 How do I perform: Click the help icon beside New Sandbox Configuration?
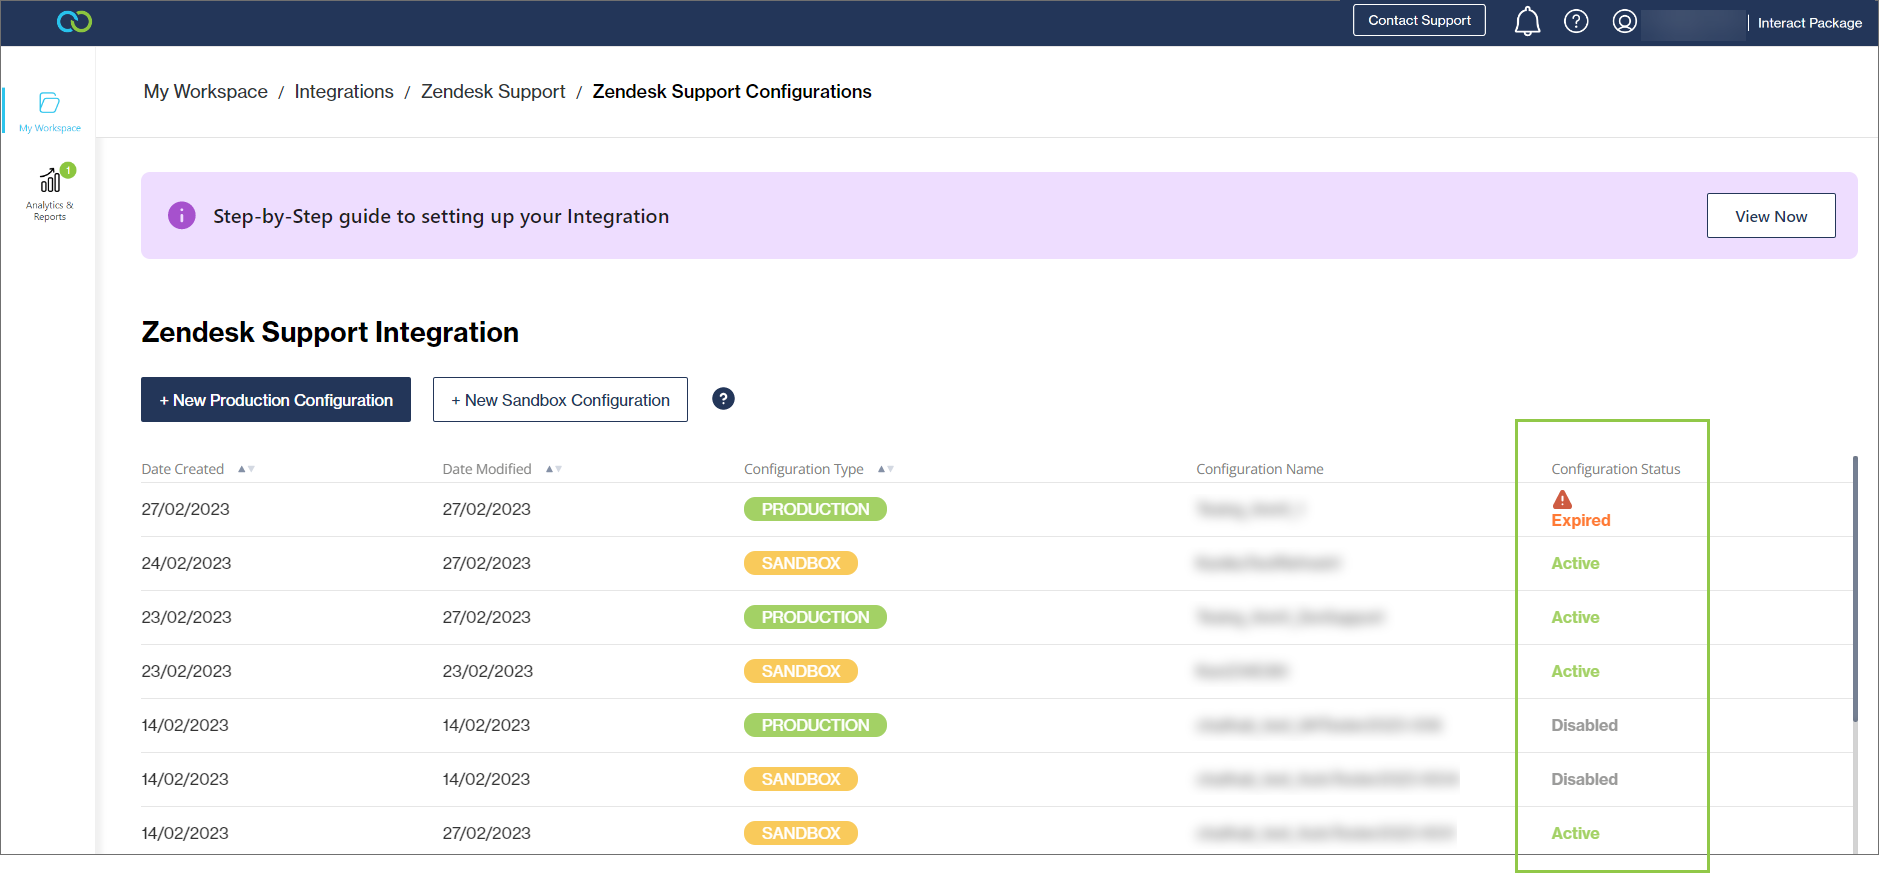point(723,399)
